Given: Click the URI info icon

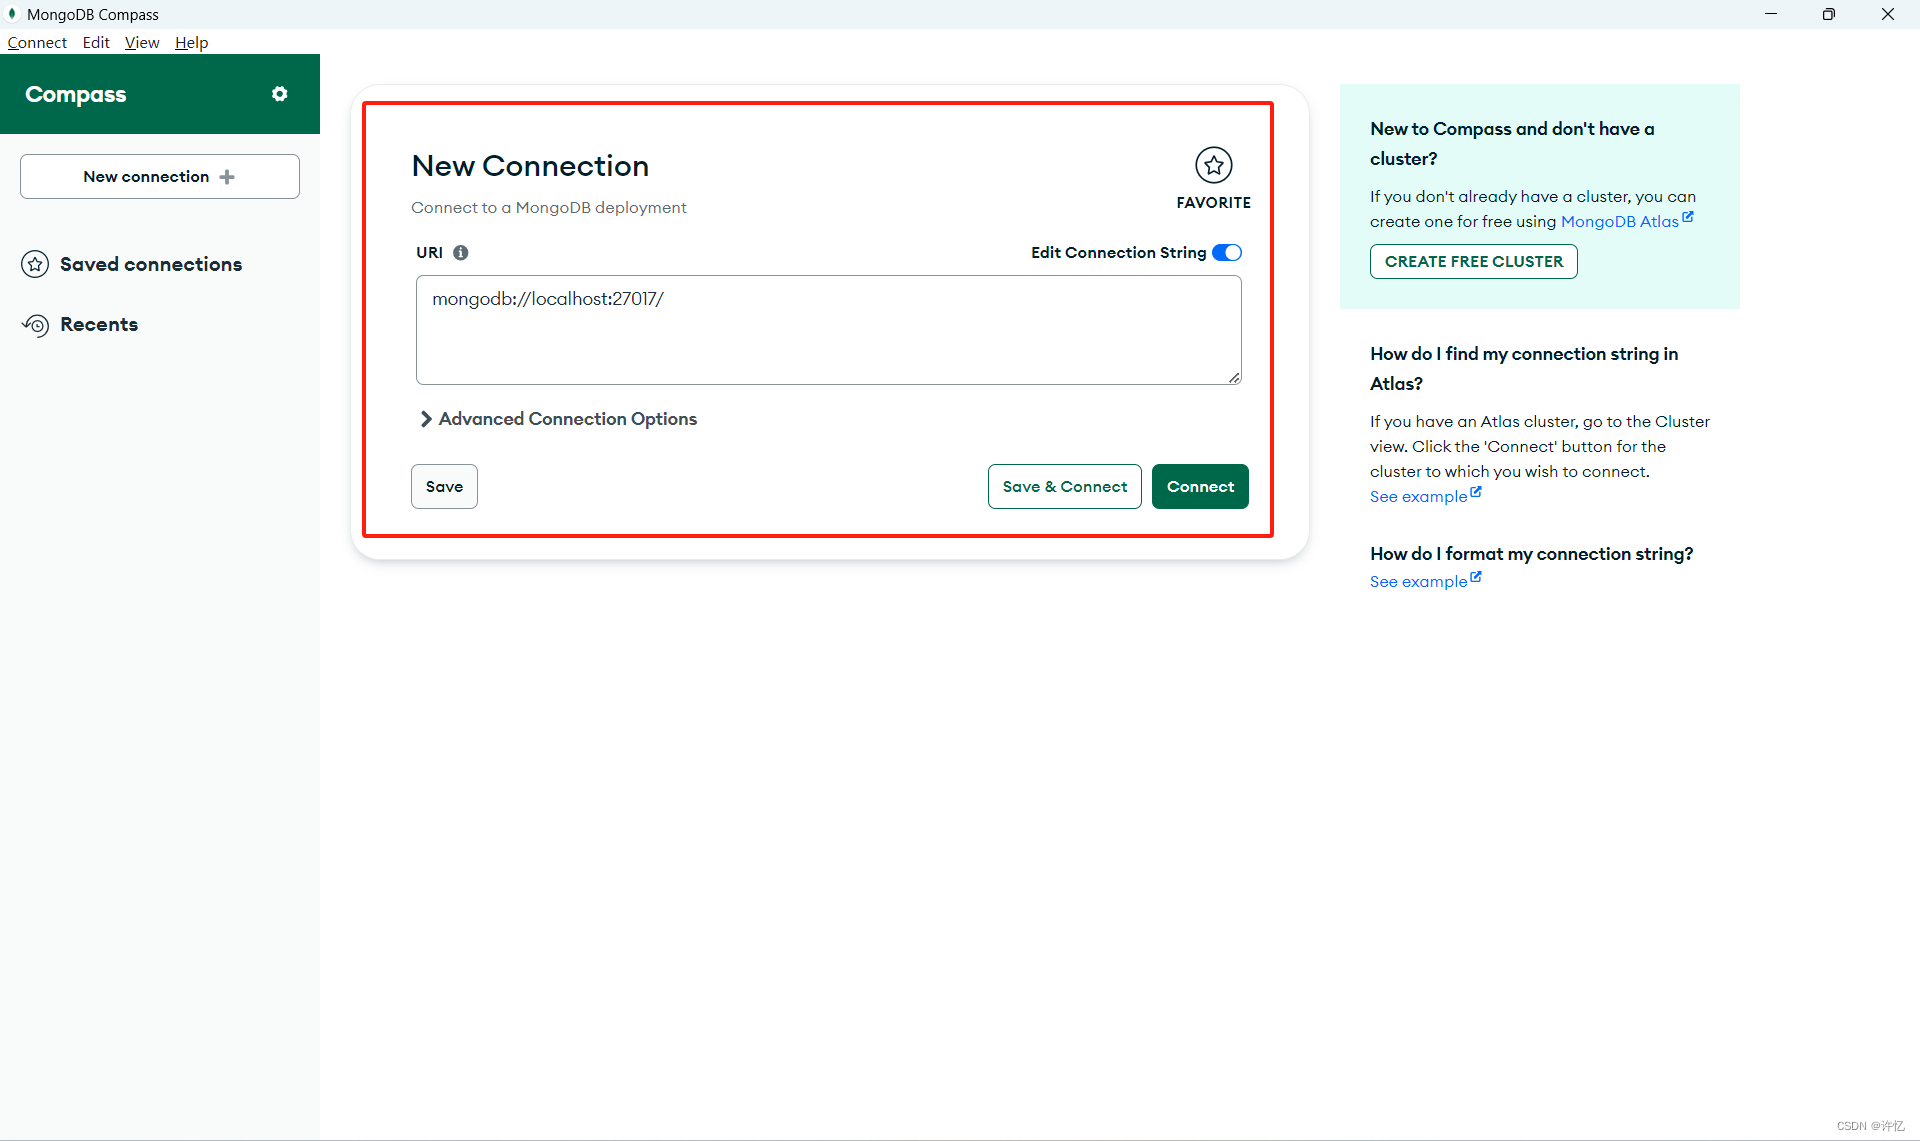Looking at the screenshot, I should (460, 253).
